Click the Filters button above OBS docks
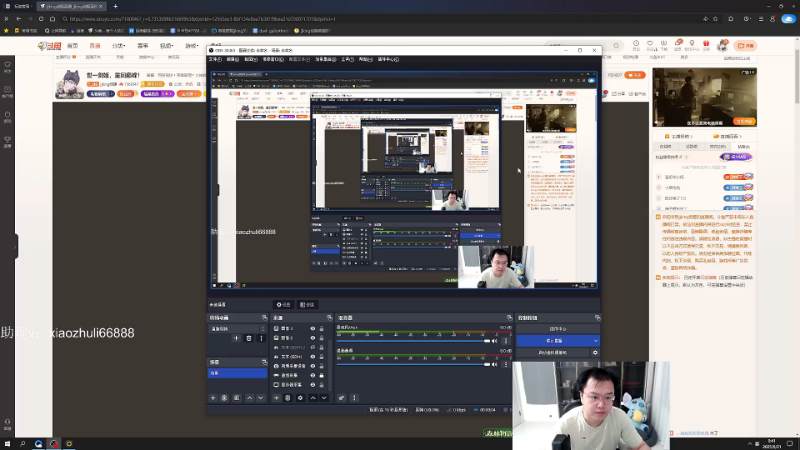Image resolution: width=800 pixels, height=450 pixels. click(307, 305)
